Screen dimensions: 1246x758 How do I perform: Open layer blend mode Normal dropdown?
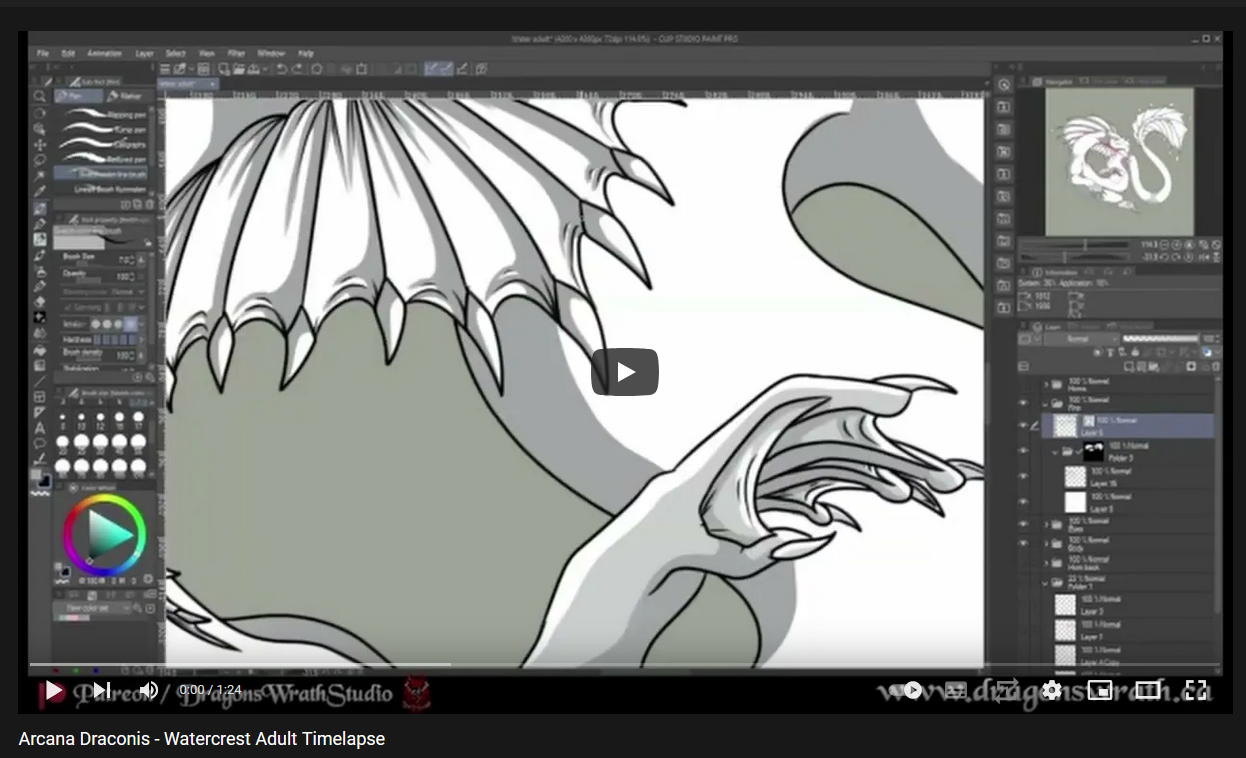(1082, 339)
